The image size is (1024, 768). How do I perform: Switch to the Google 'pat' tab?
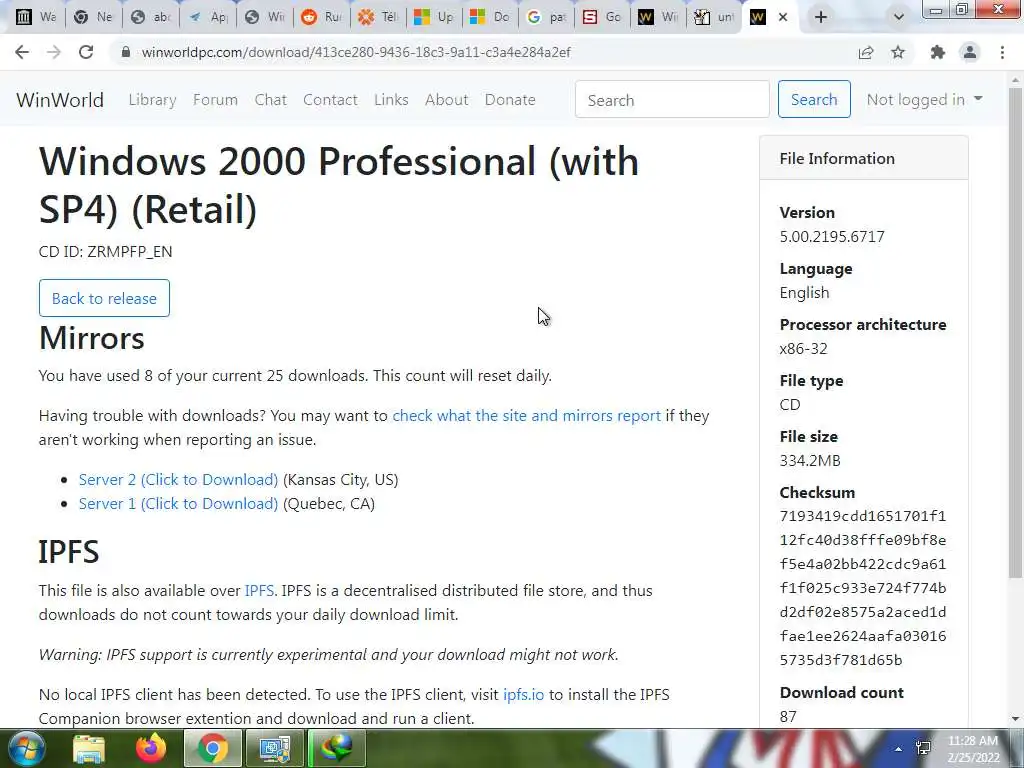point(547,17)
